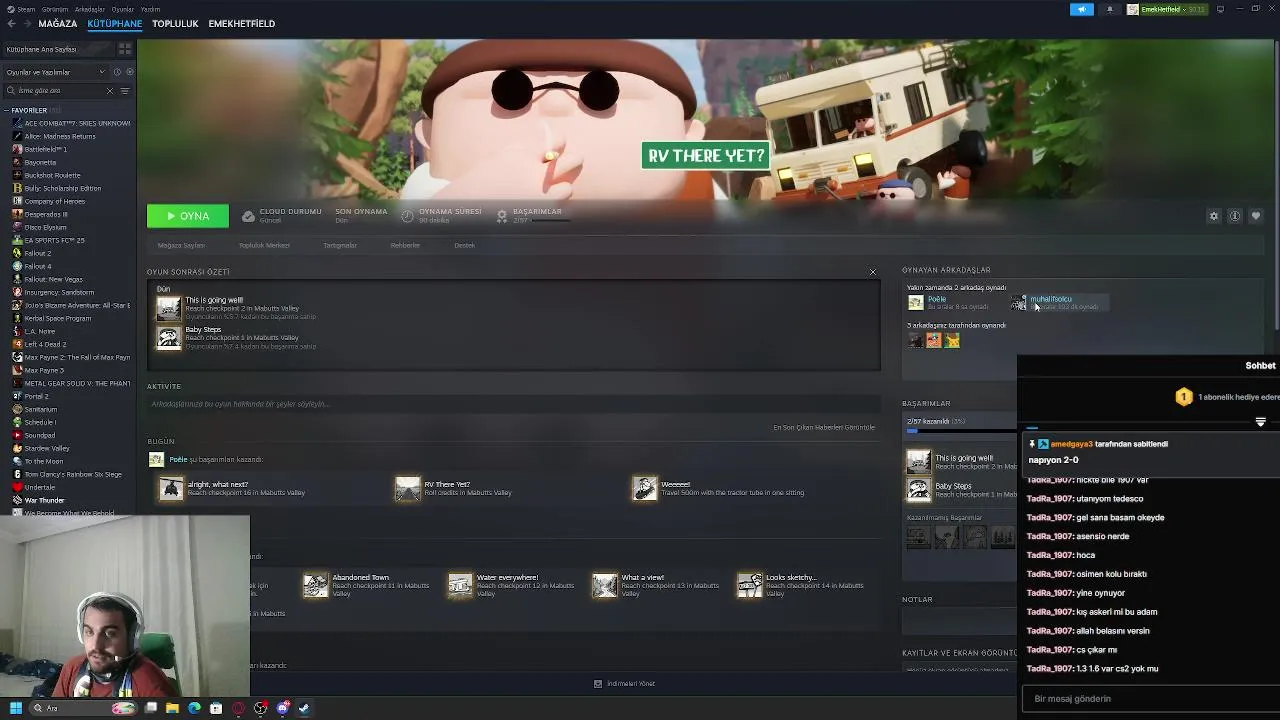Collapse the FAVORİLER category
Viewport: 1280px width, 720px height.
[7, 110]
